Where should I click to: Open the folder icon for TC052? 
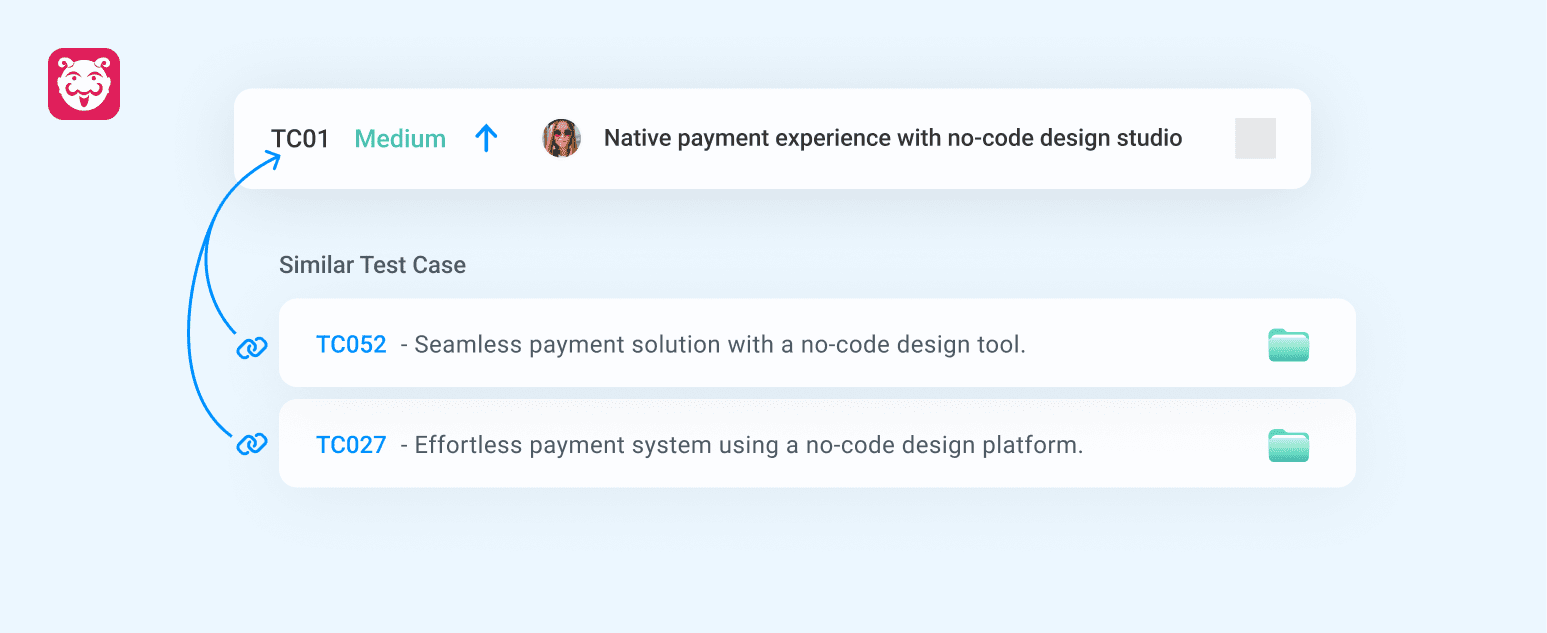tap(1289, 344)
